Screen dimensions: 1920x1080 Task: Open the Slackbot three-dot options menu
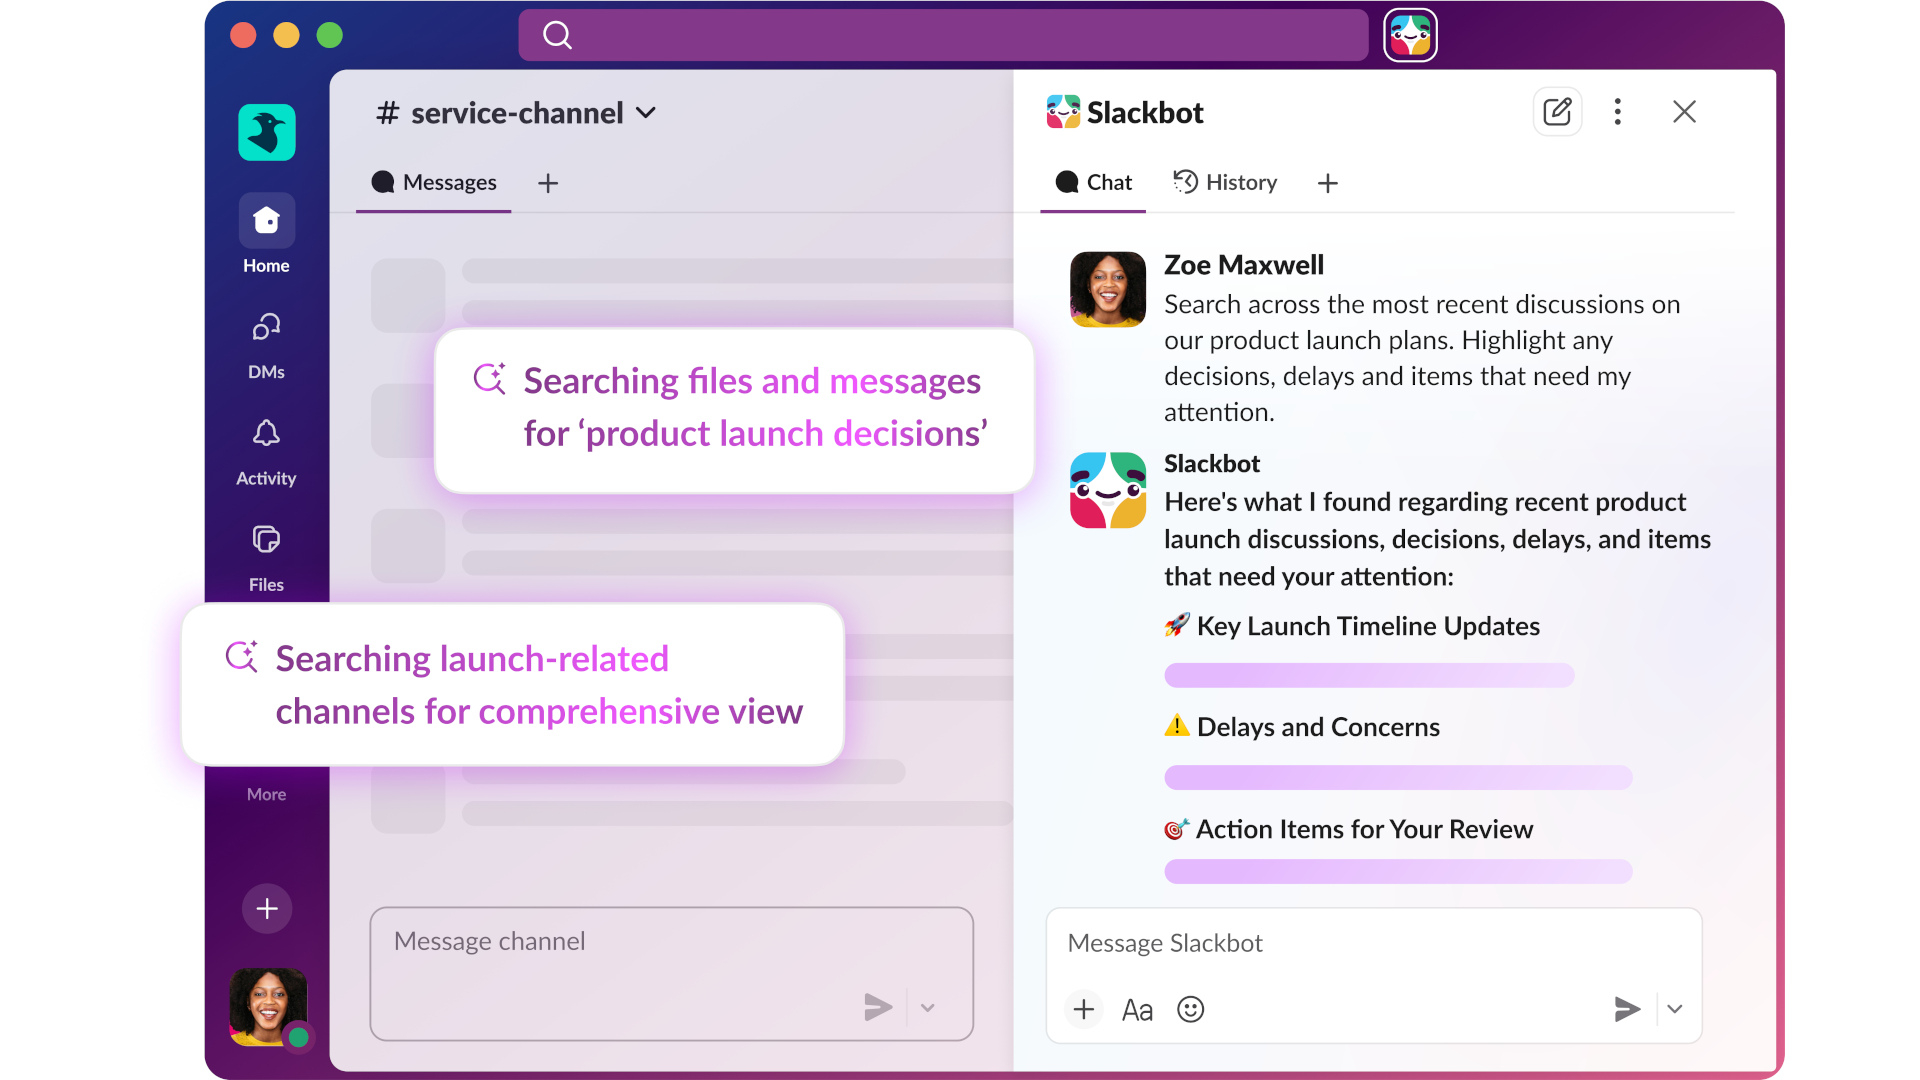point(1617,111)
